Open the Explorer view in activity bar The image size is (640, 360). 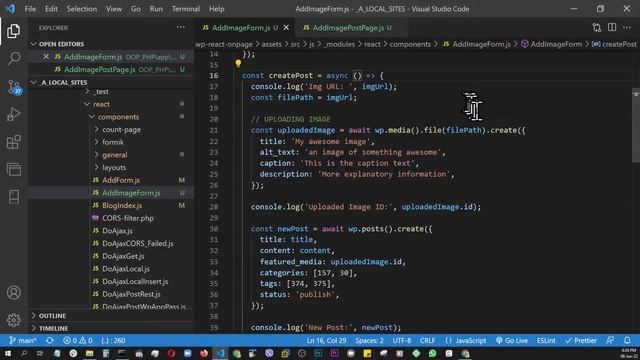[13, 31]
